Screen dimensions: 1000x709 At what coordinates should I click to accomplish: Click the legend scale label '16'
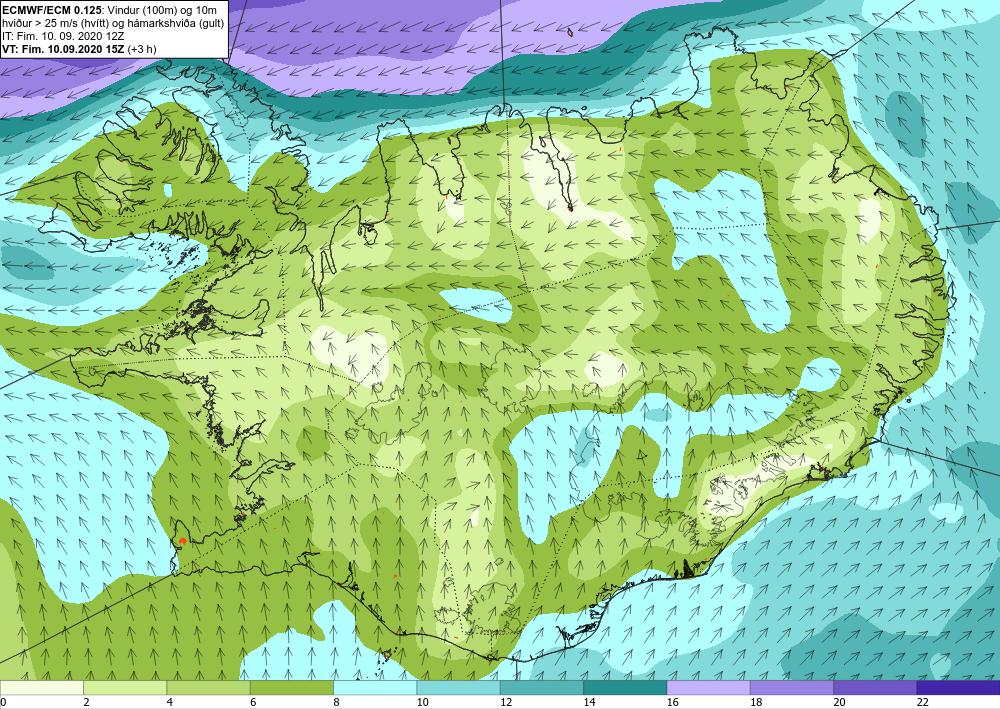[x=672, y=702]
